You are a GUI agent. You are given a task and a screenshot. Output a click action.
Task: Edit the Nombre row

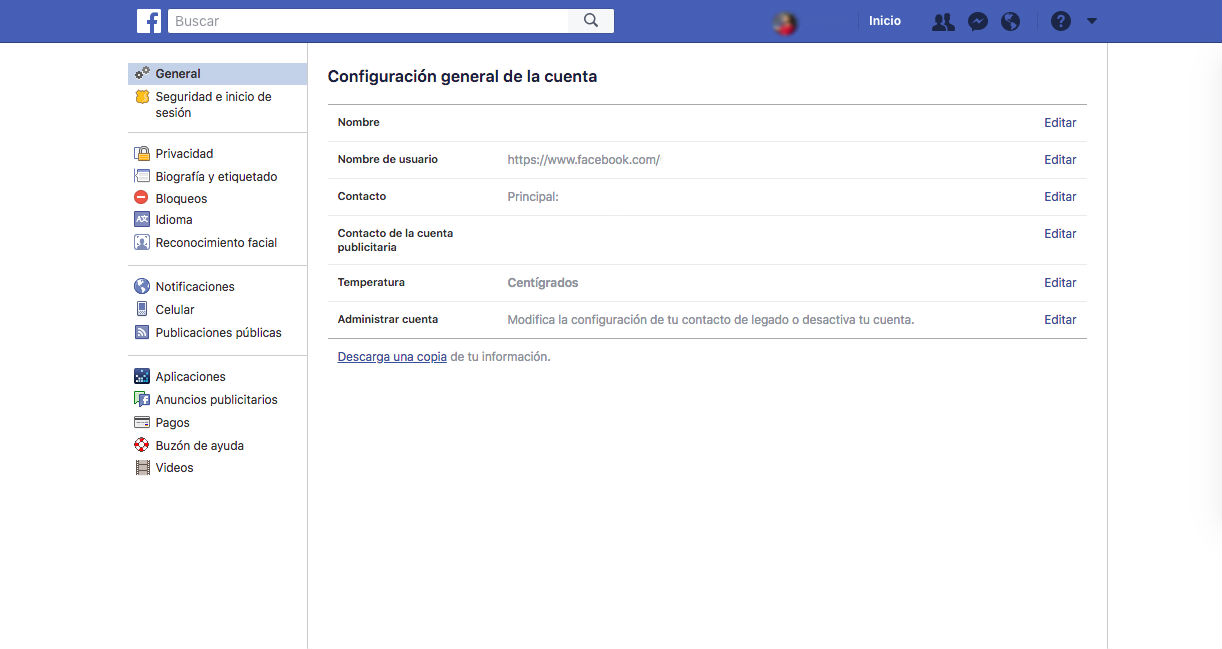(x=1060, y=123)
